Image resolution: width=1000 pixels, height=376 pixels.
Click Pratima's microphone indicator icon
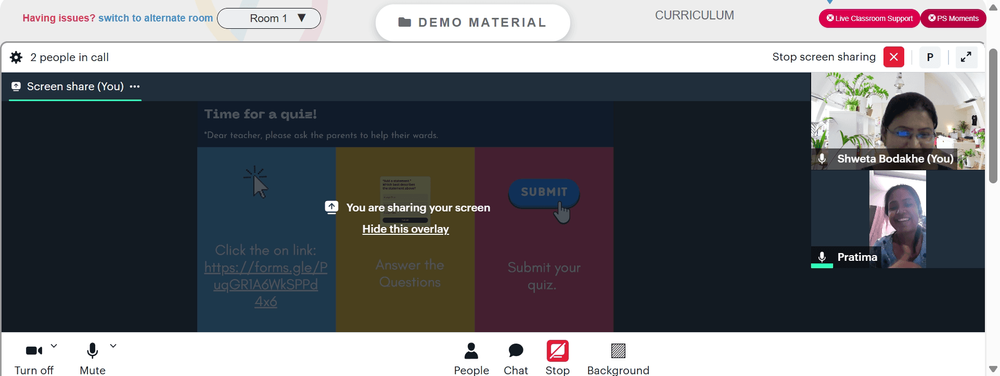pos(822,257)
